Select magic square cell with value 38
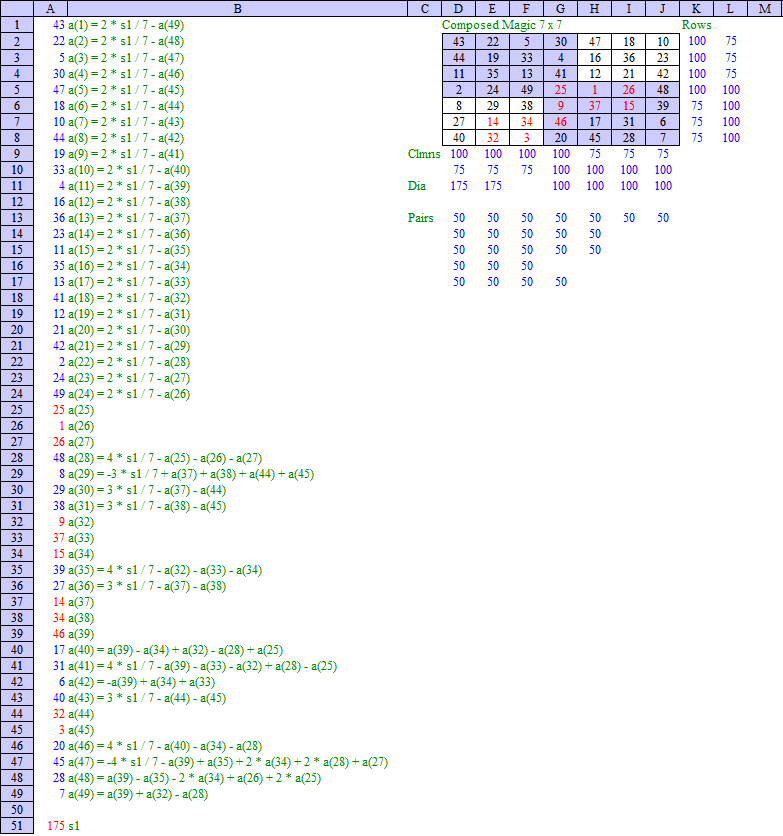Viewport: 783px width, 836px height. pyautogui.click(x=526, y=106)
